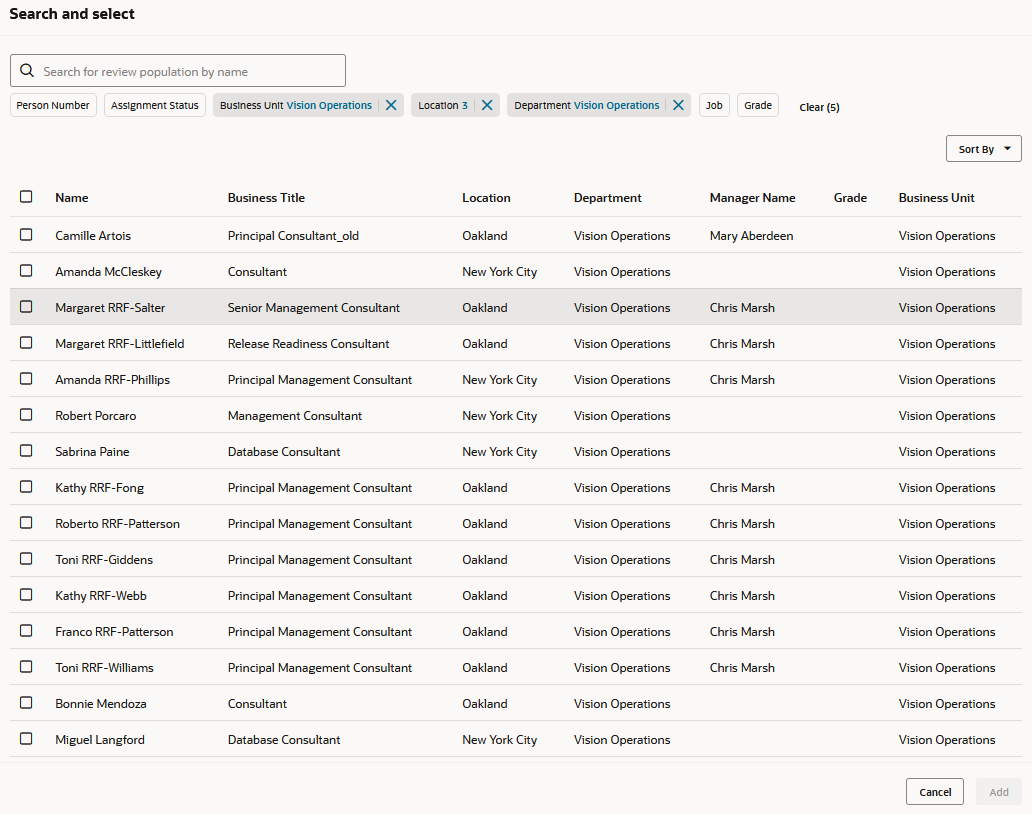The width and height of the screenshot is (1032, 814).
Task: Select the checkbox for Amanda RRF-Phillips
Action: [26, 379]
